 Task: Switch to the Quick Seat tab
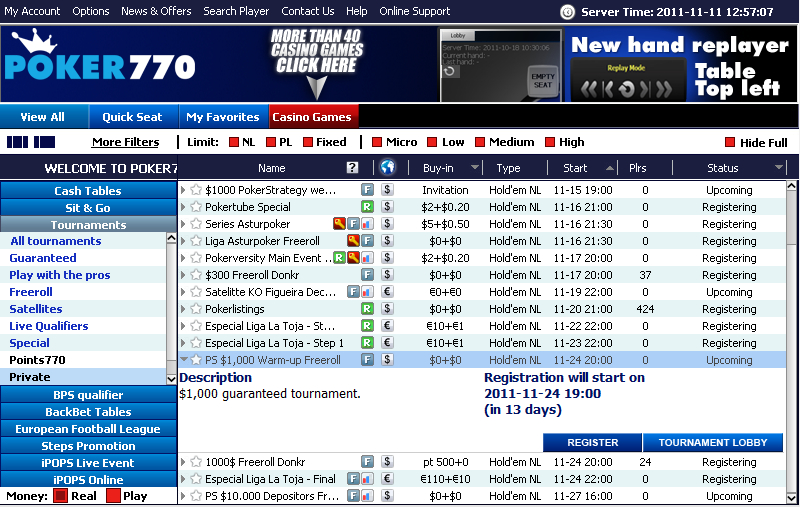point(134,117)
